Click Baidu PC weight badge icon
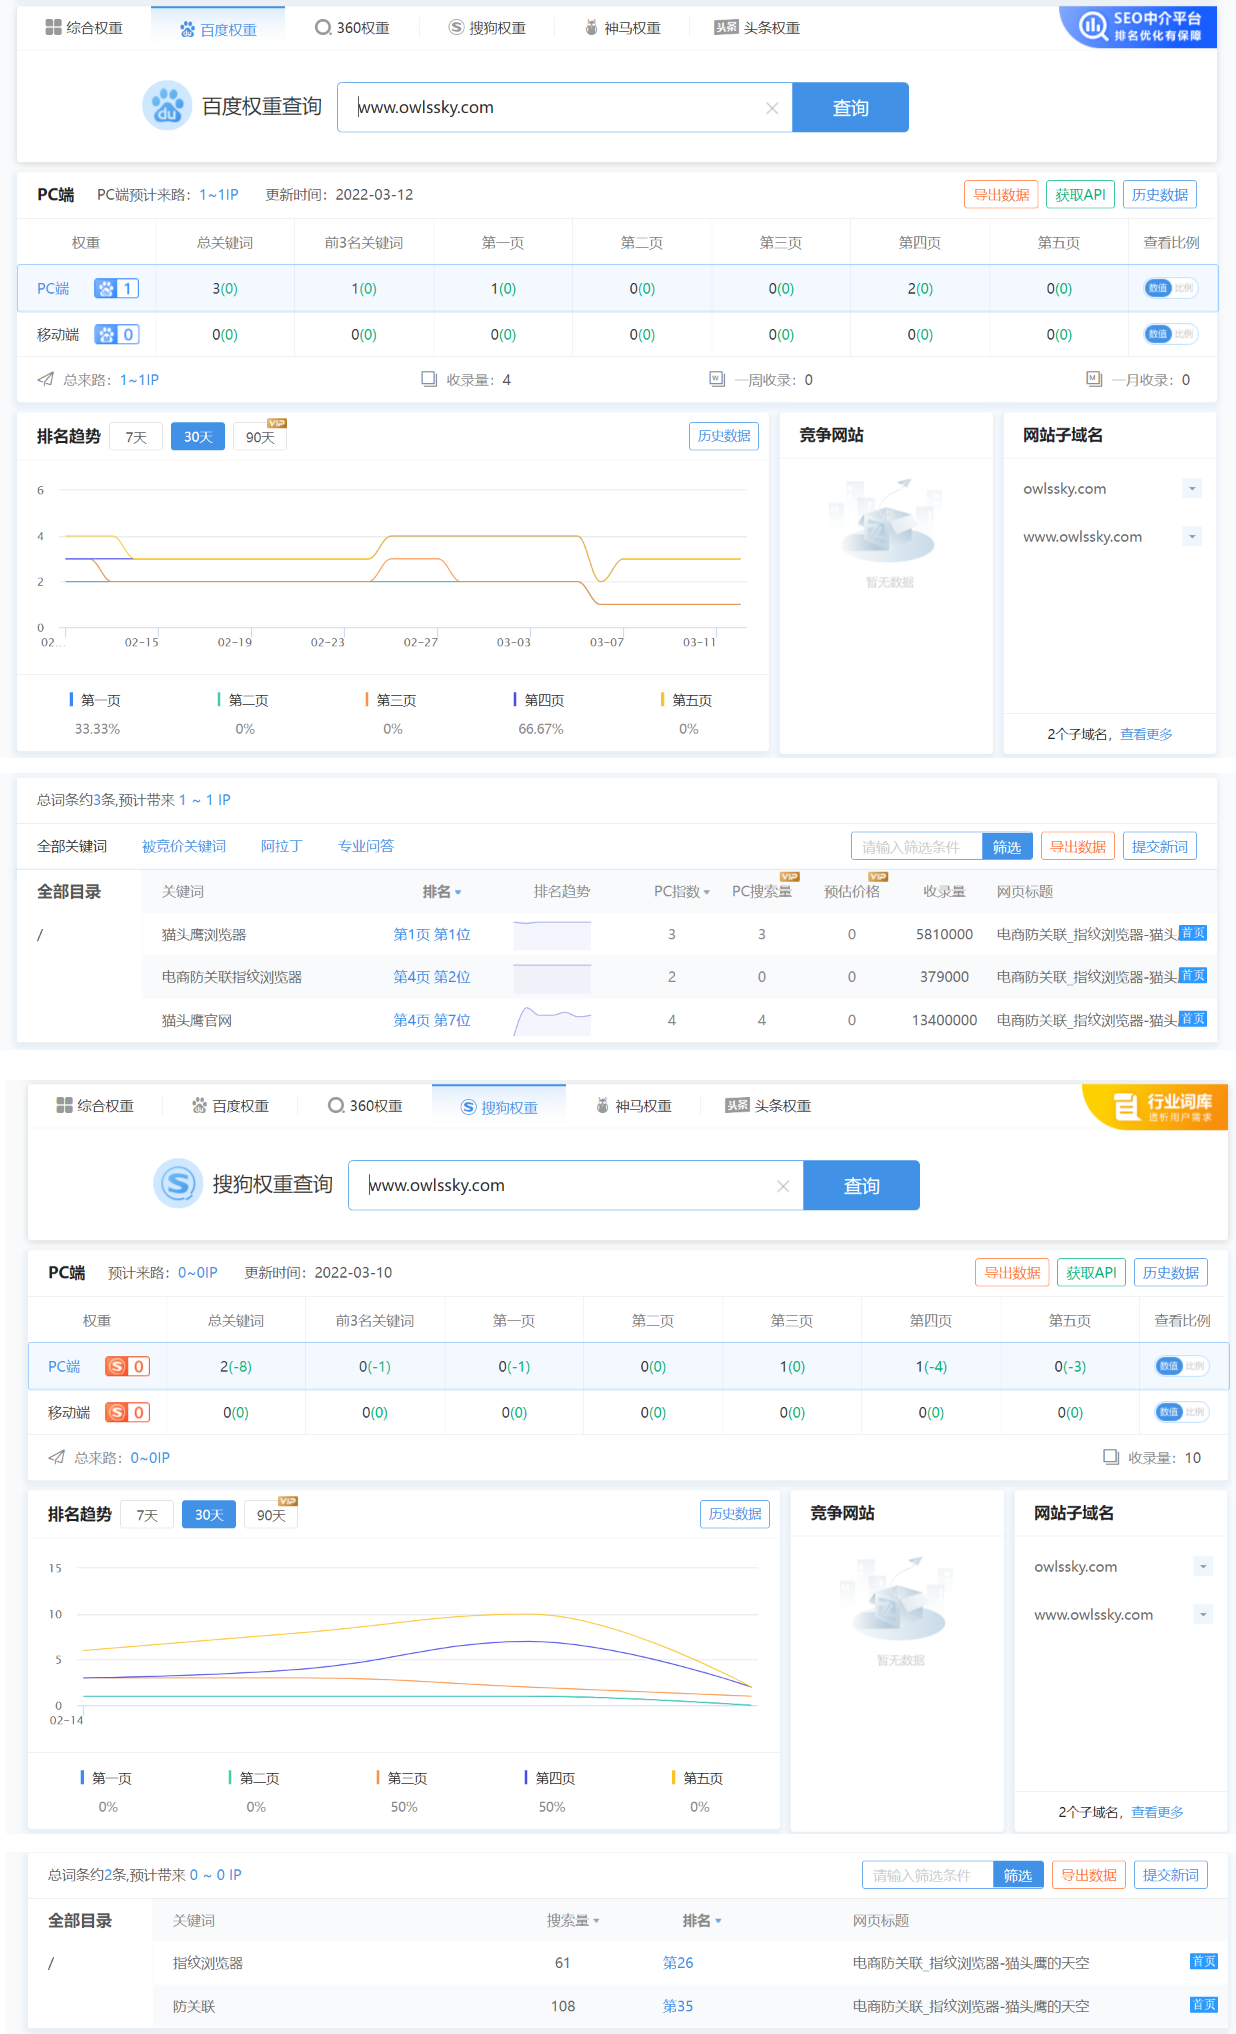 tap(116, 289)
